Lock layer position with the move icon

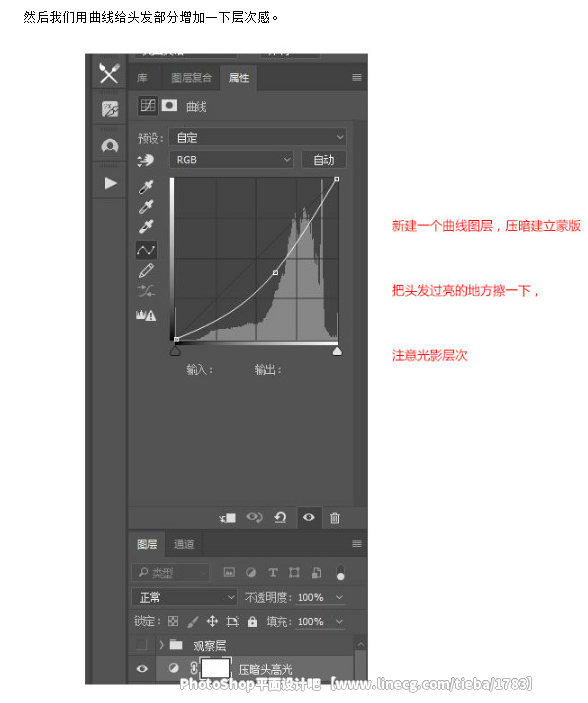point(212,621)
